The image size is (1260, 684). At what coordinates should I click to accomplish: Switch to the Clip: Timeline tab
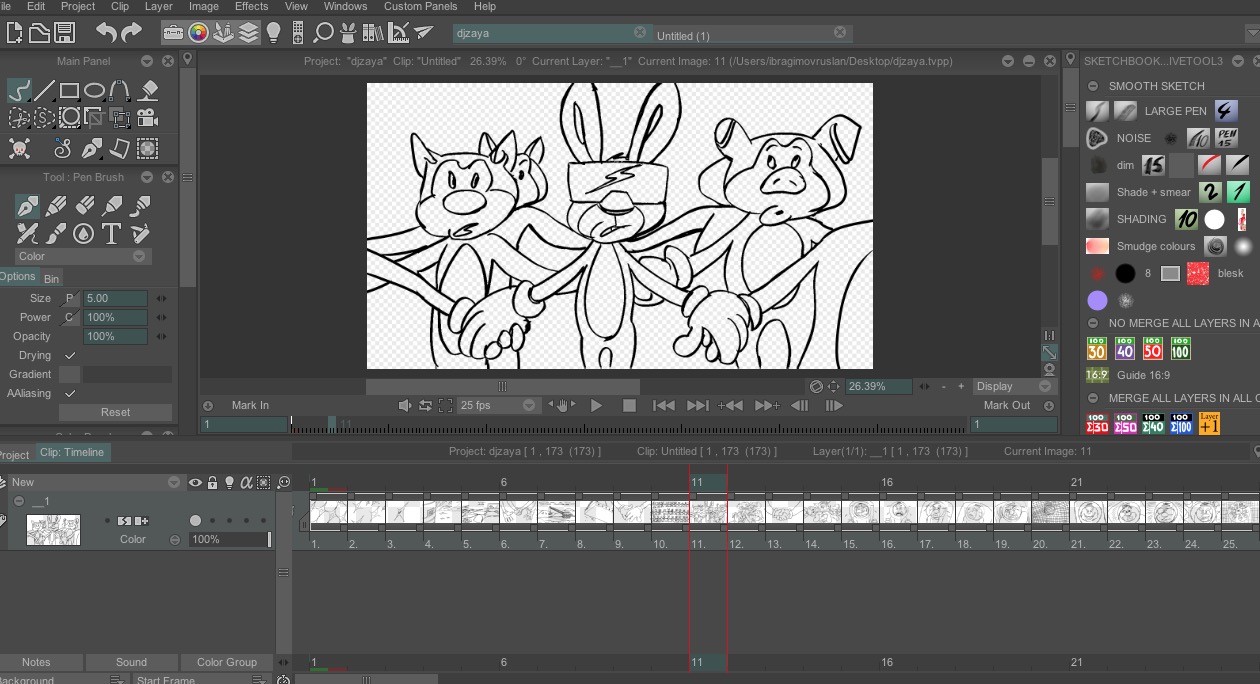[72, 452]
